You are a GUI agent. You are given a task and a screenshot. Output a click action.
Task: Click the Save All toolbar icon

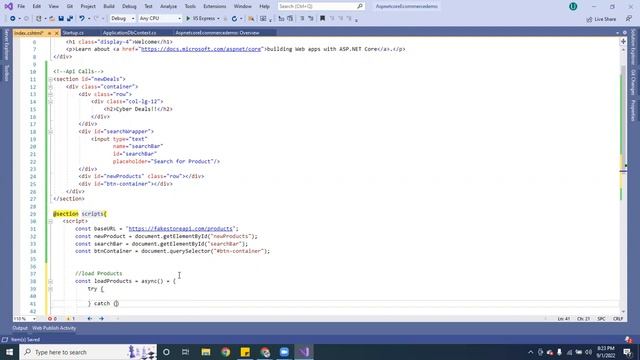(70, 19)
